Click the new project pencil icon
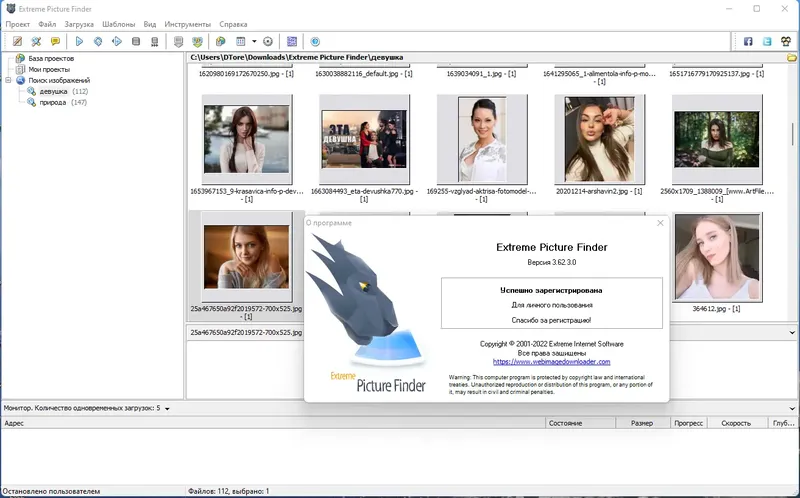 [x=17, y=41]
